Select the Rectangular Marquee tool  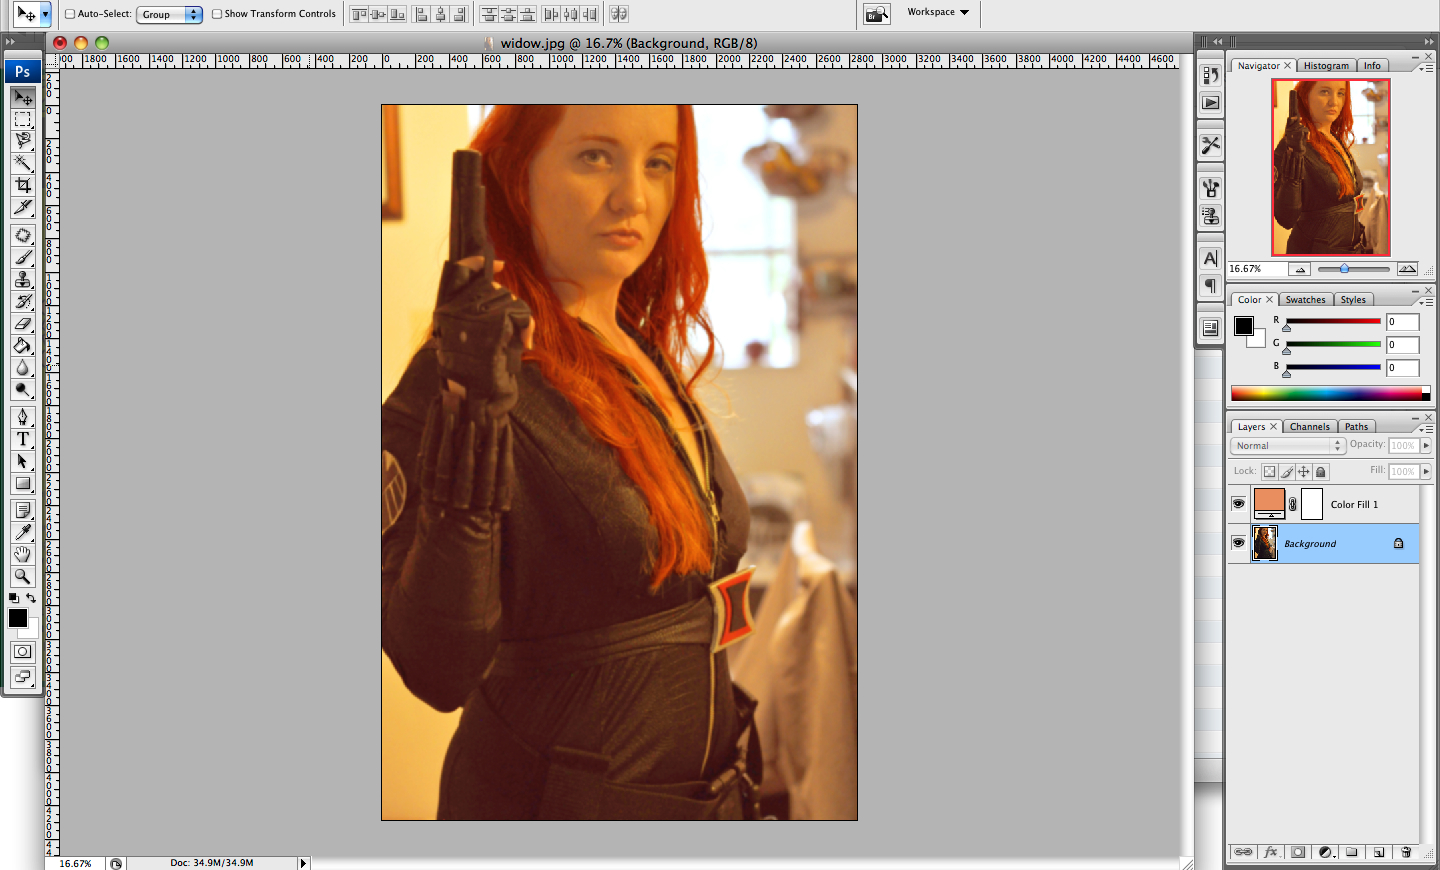pyautogui.click(x=23, y=119)
